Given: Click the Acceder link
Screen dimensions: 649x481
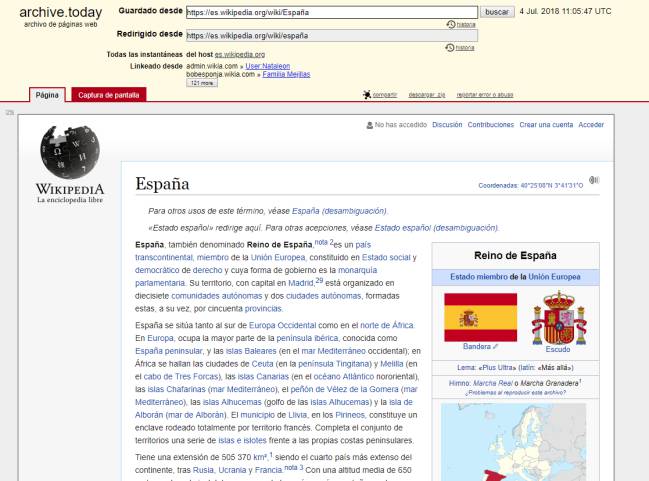Looking at the screenshot, I should pos(591,125).
